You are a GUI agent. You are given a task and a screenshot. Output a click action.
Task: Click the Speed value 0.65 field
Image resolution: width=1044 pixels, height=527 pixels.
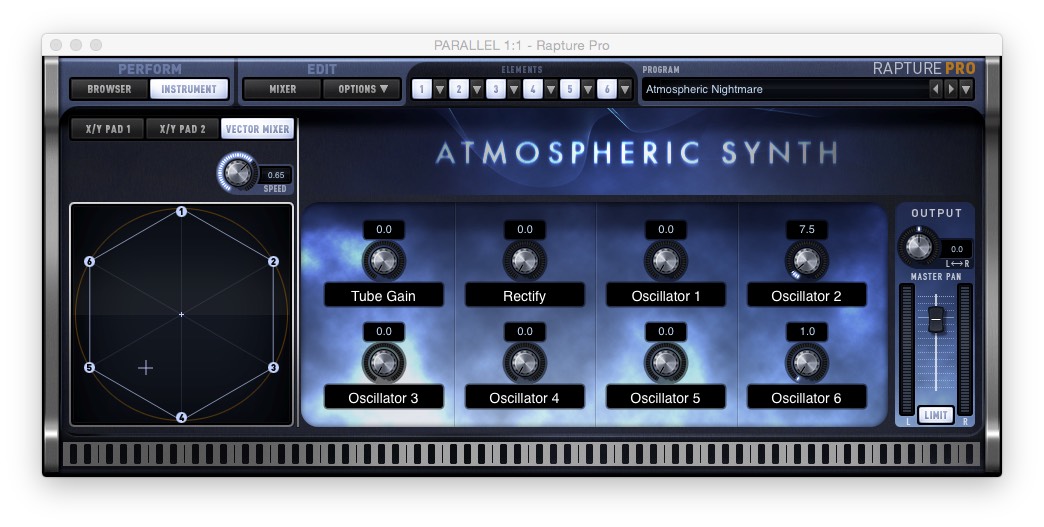click(x=276, y=175)
